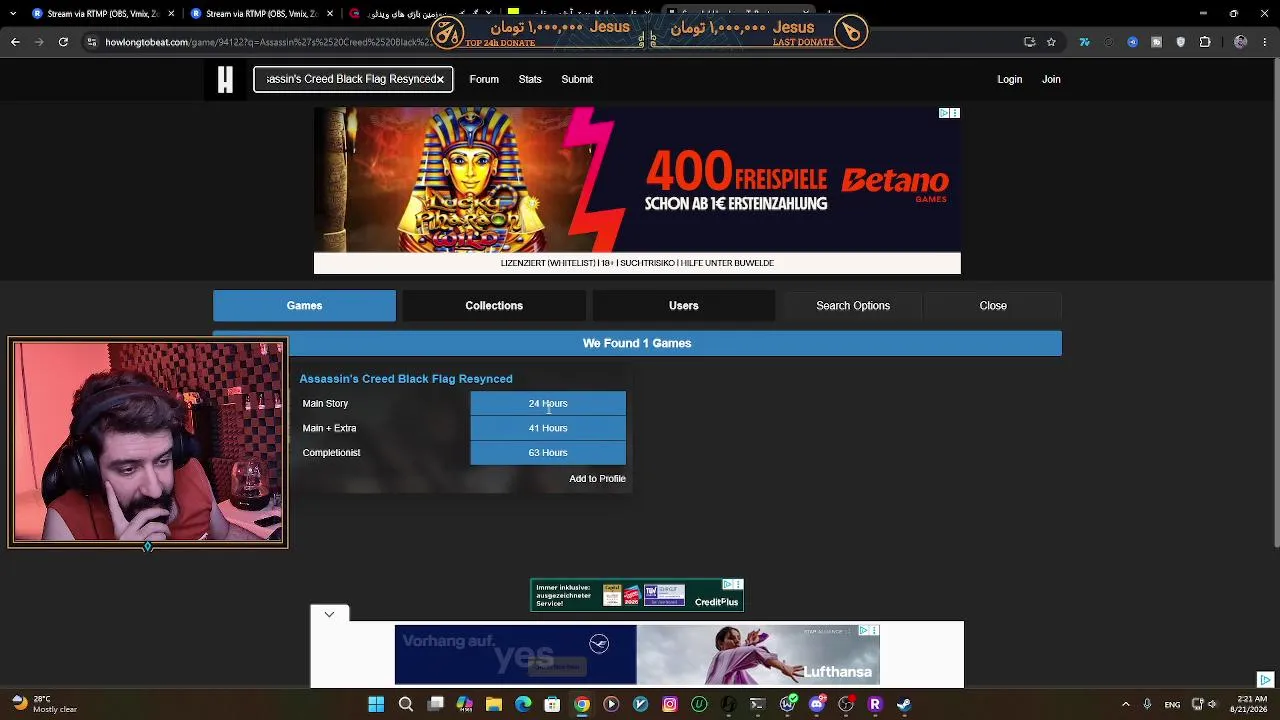The height and width of the screenshot is (720, 1280).
Task: Click the HowLongToBeat logo icon
Action: (225, 79)
